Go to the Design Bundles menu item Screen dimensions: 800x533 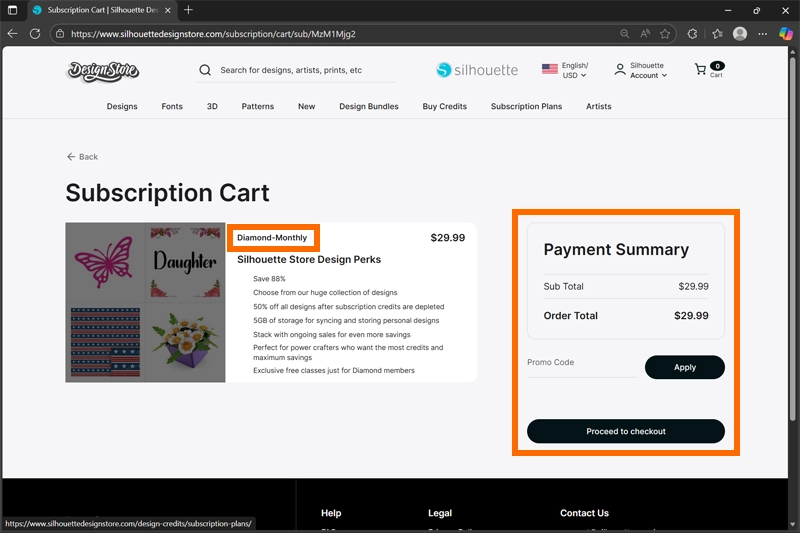368,106
